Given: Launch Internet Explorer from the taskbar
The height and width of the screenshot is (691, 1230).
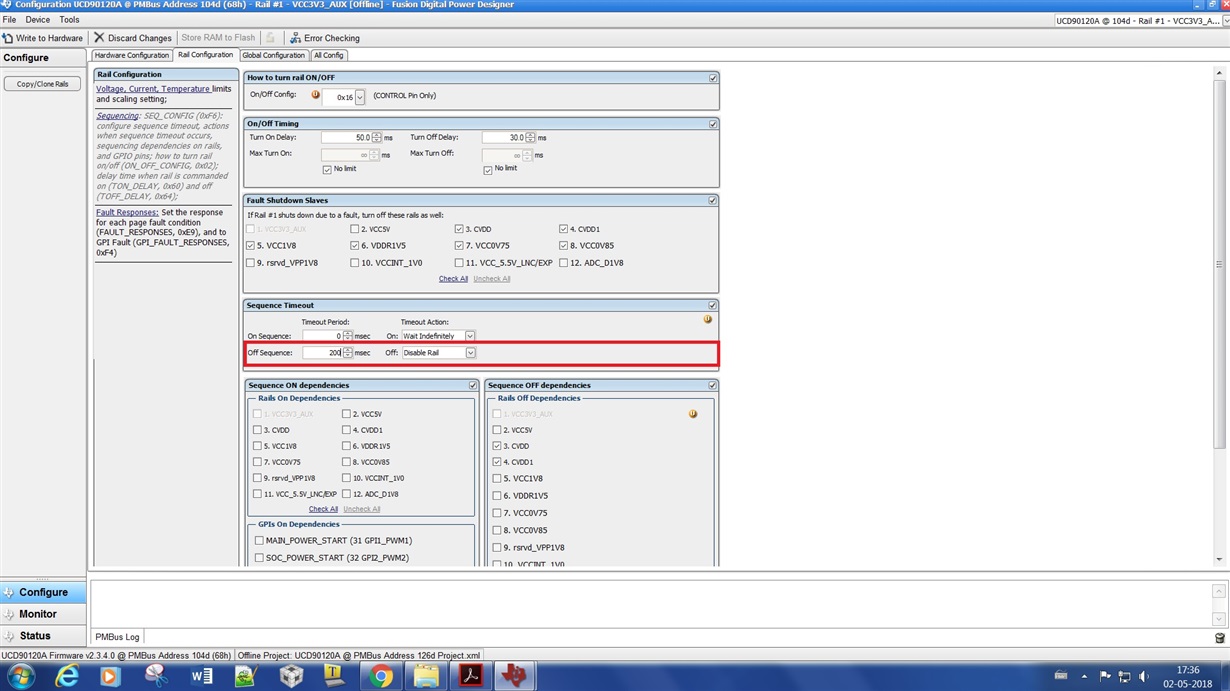Looking at the screenshot, I should (x=66, y=677).
